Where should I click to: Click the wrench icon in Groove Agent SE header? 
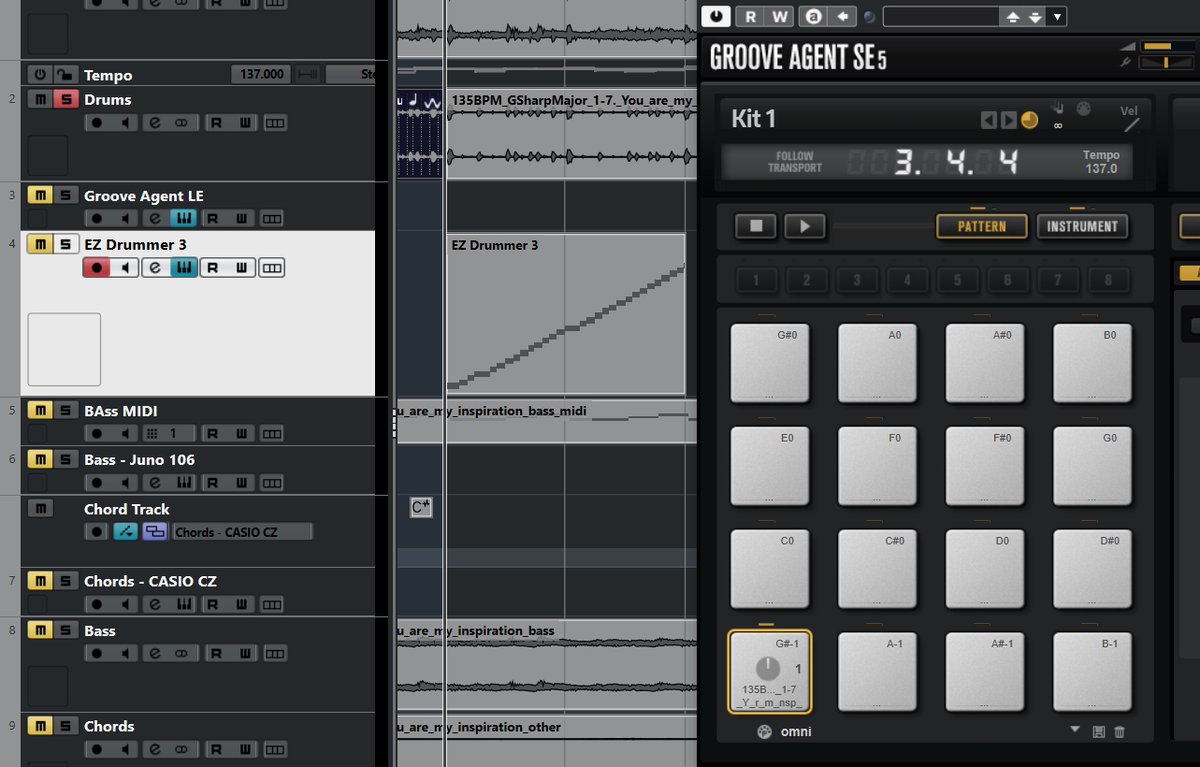(1125, 60)
